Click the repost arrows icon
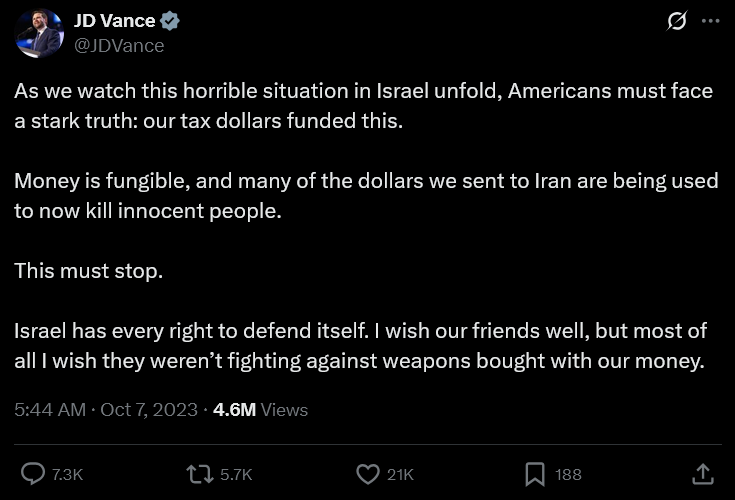The height and width of the screenshot is (500, 735). 199,473
